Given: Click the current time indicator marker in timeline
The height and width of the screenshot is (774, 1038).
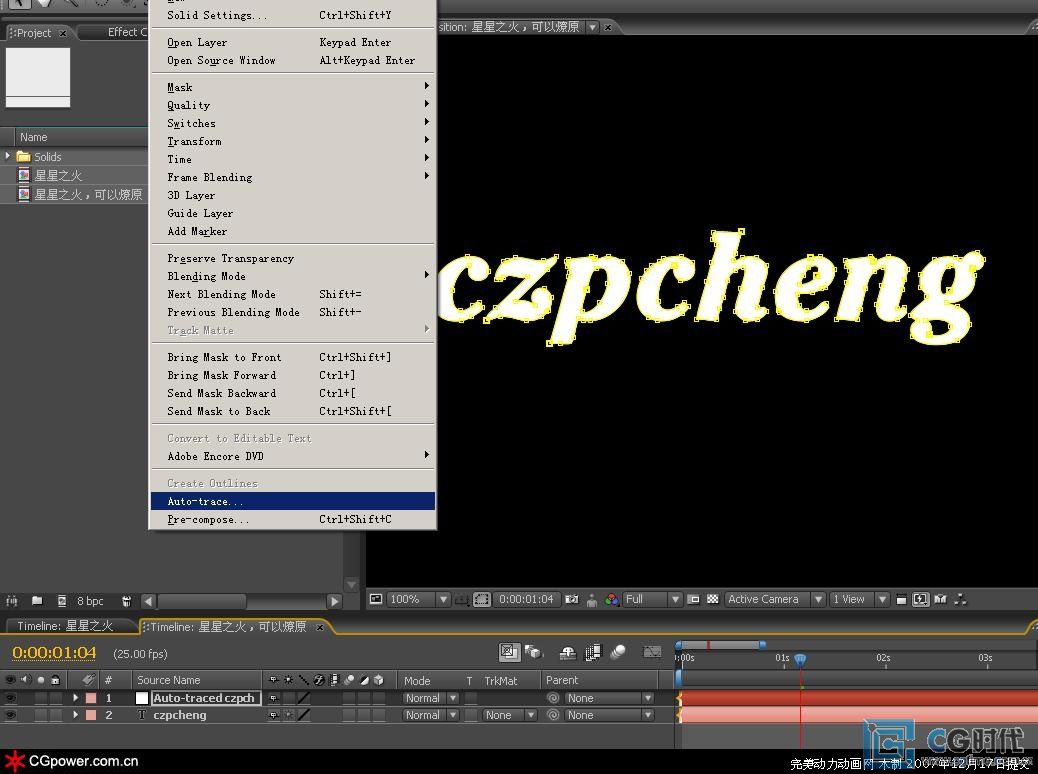Looking at the screenshot, I should tap(800, 659).
